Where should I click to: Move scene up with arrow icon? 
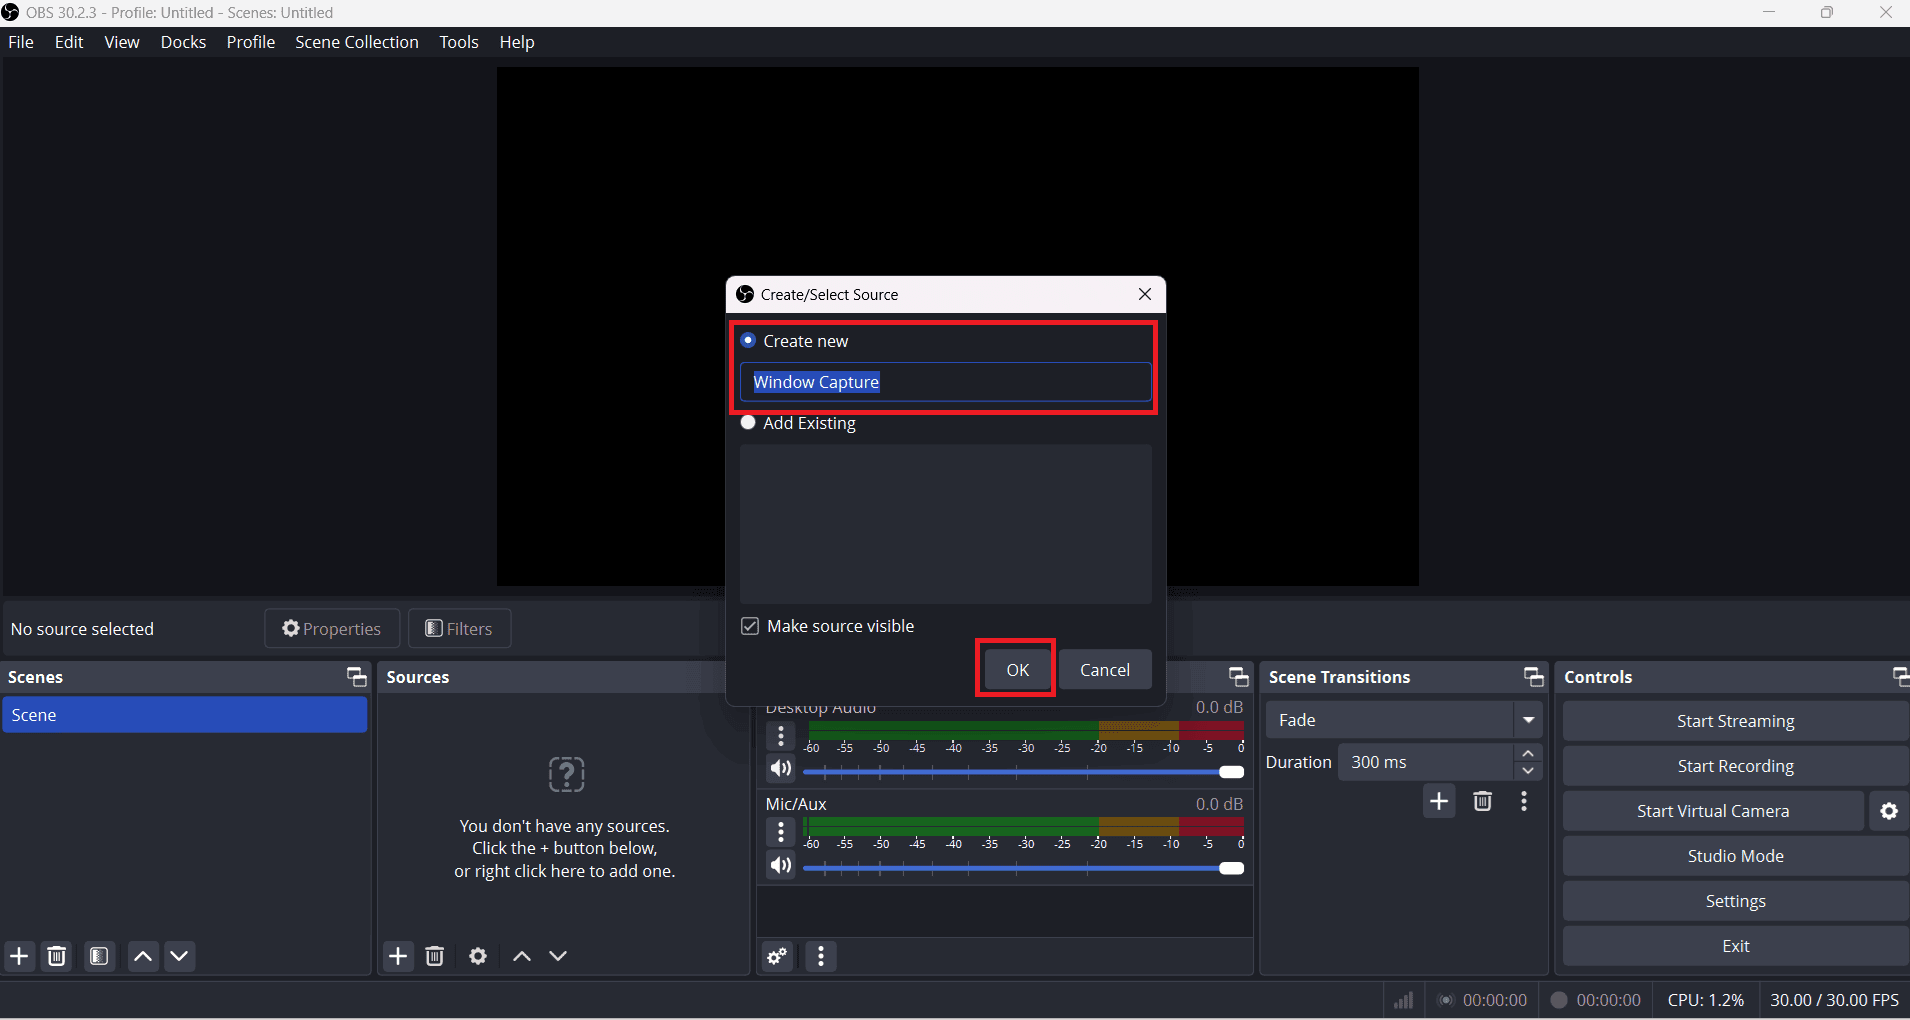click(x=143, y=956)
